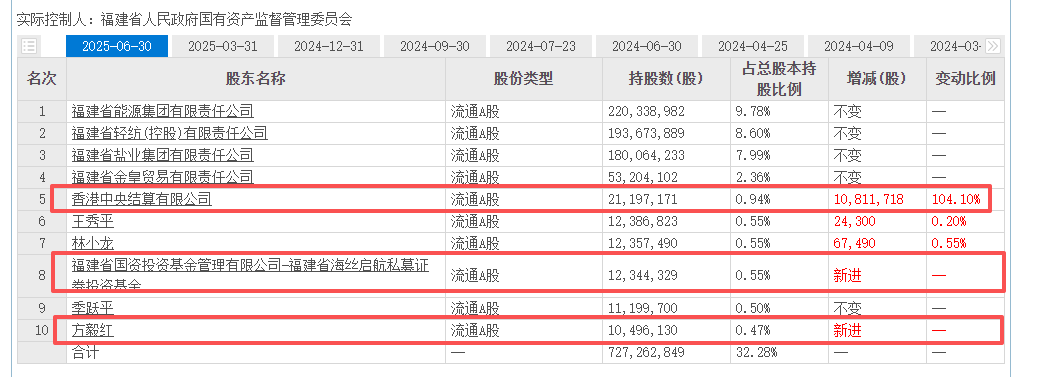The width and height of the screenshot is (1054, 377).
Task: Click 新进 in the 海丝启航 fund row
Action: (848, 275)
